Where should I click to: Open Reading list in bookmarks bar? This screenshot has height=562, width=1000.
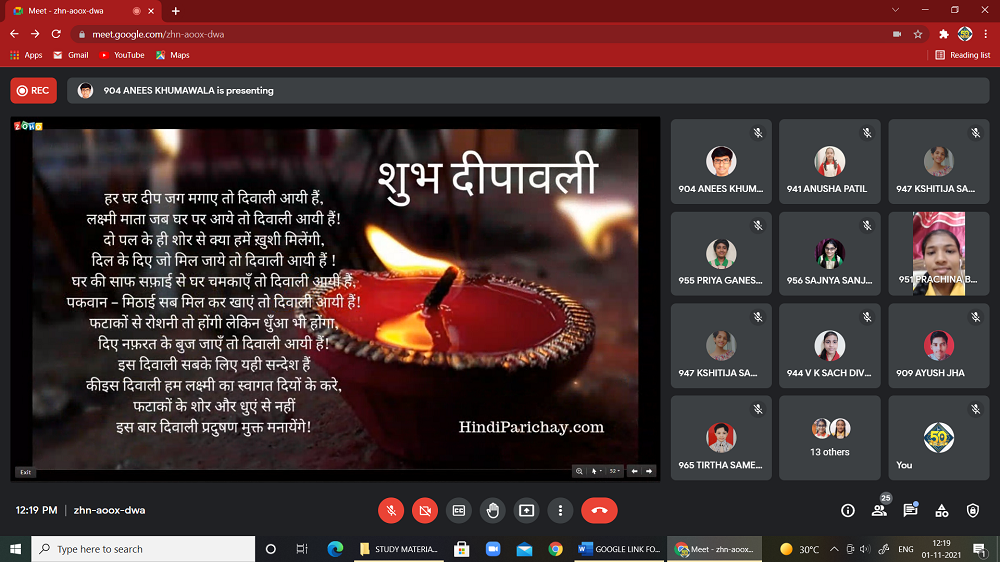(x=963, y=55)
